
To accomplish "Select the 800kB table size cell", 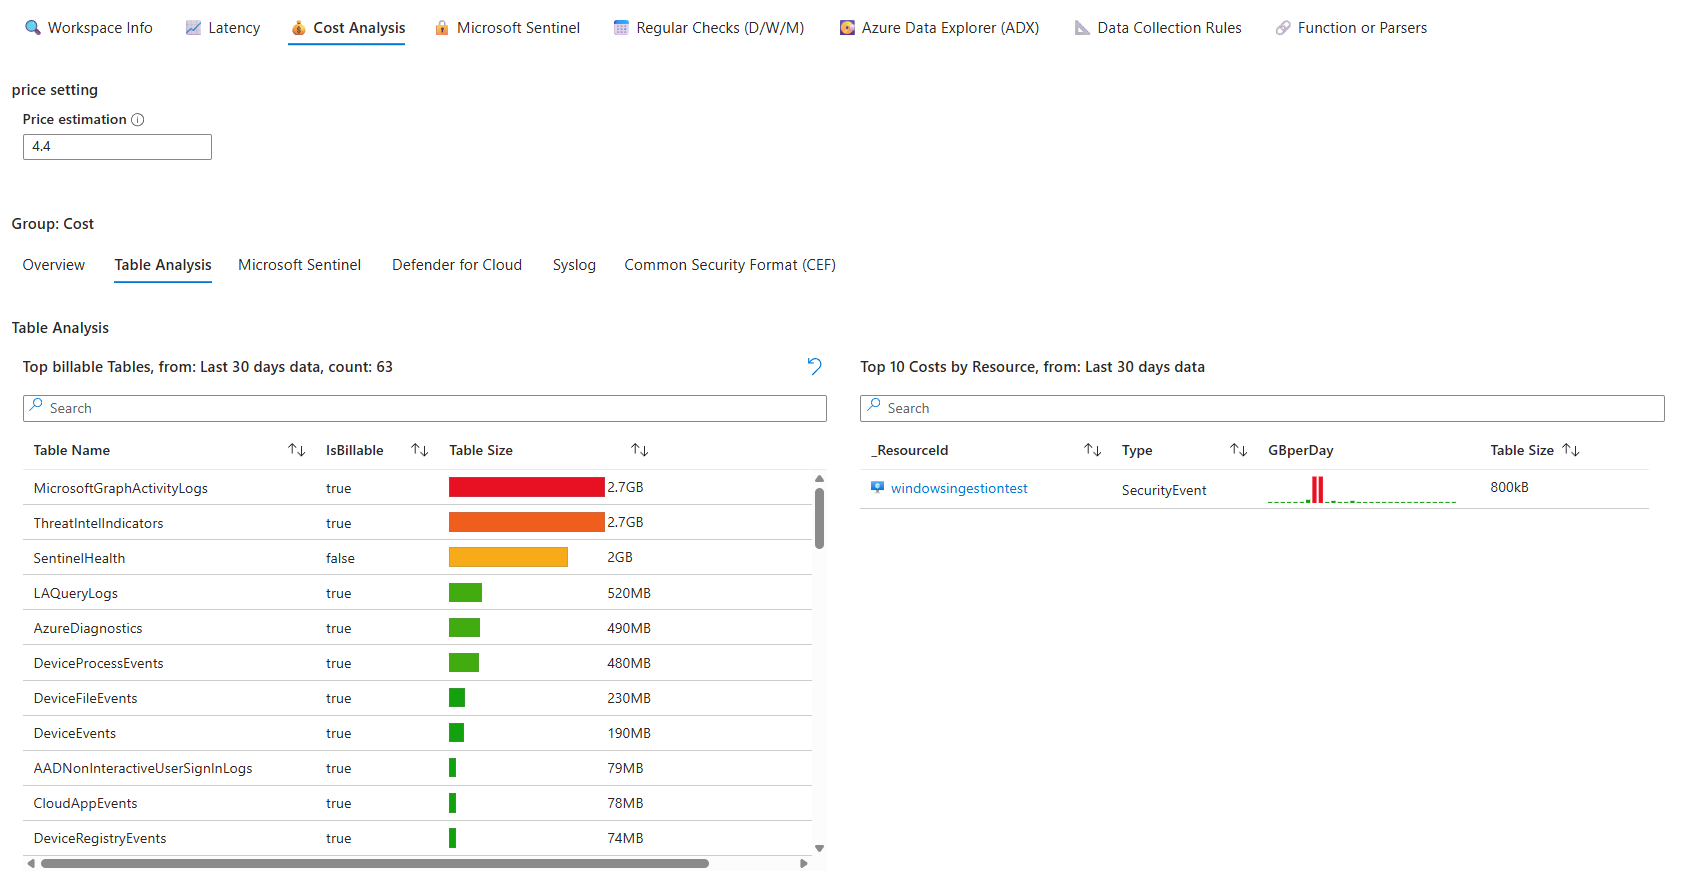I will [x=1509, y=488].
